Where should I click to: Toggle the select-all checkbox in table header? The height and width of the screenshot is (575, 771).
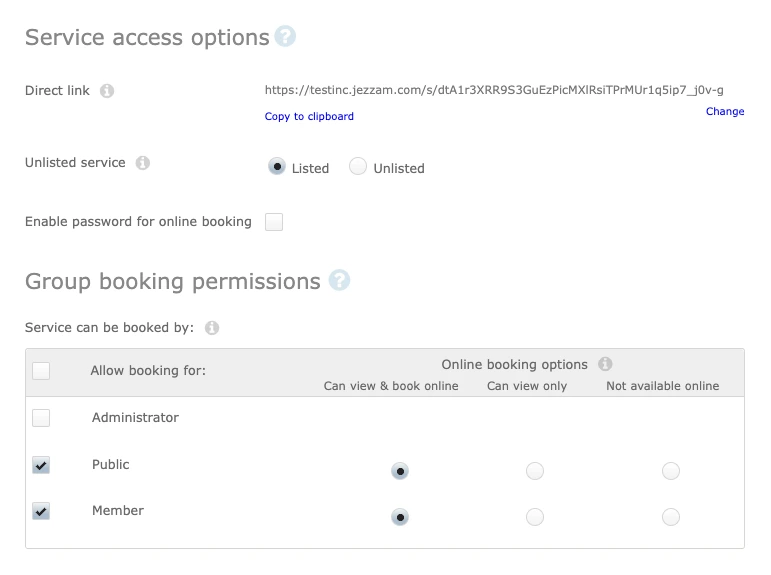point(41,371)
